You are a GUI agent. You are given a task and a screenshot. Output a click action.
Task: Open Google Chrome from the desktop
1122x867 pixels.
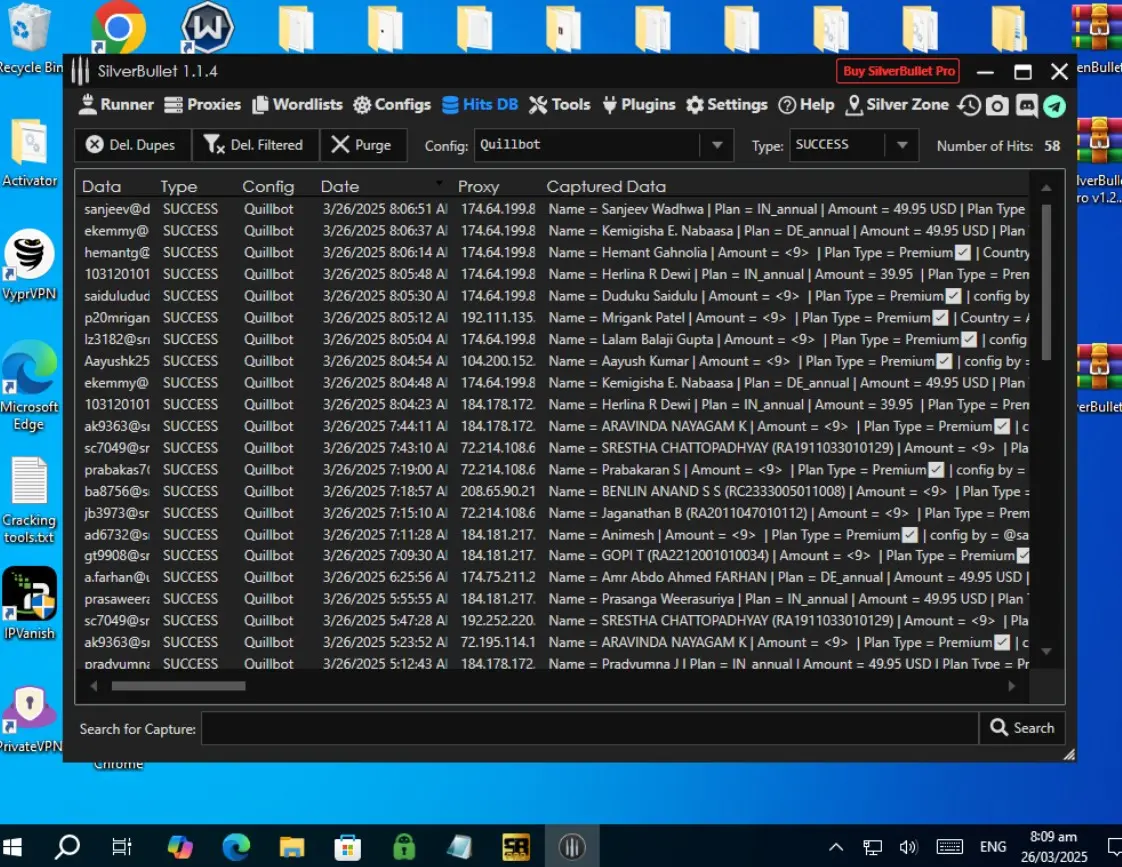tap(118, 29)
